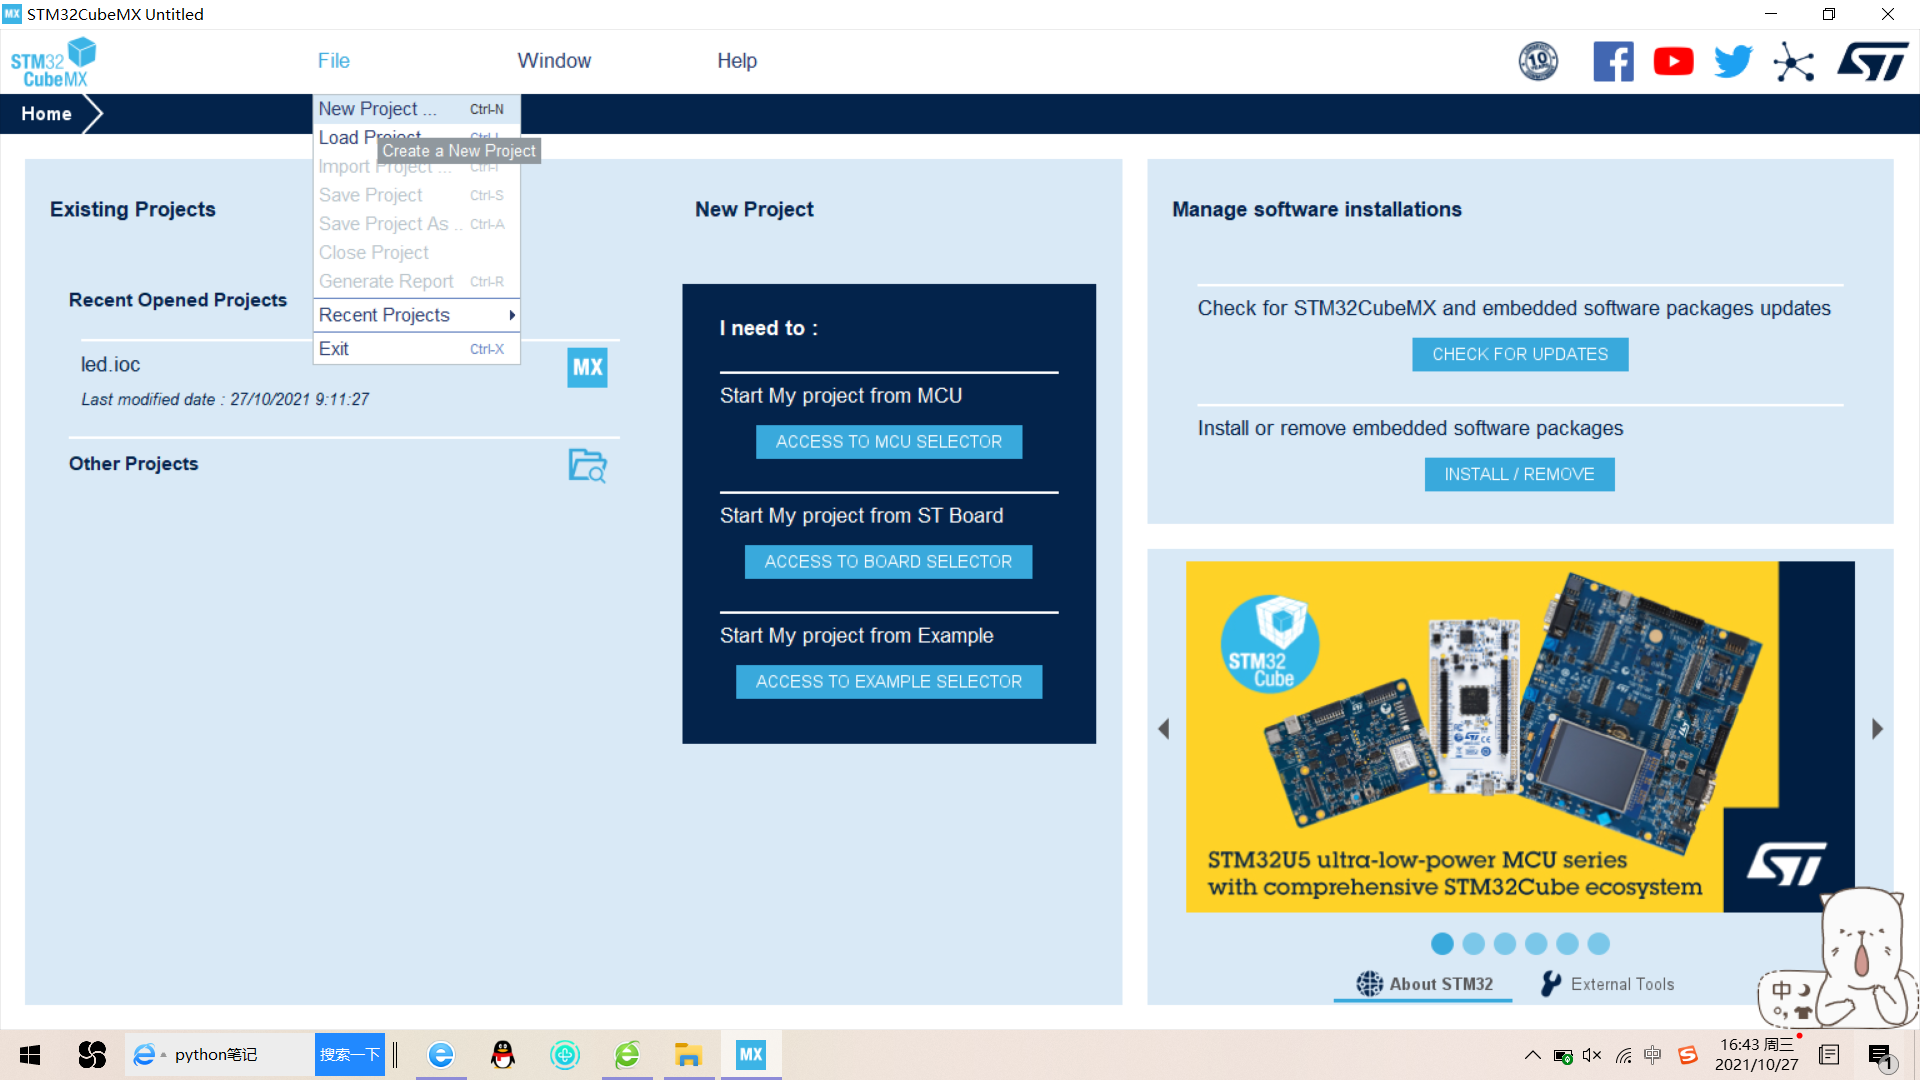Select the fifth carousel dot
1920x1080 pixels.
click(x=1567, y=944)
